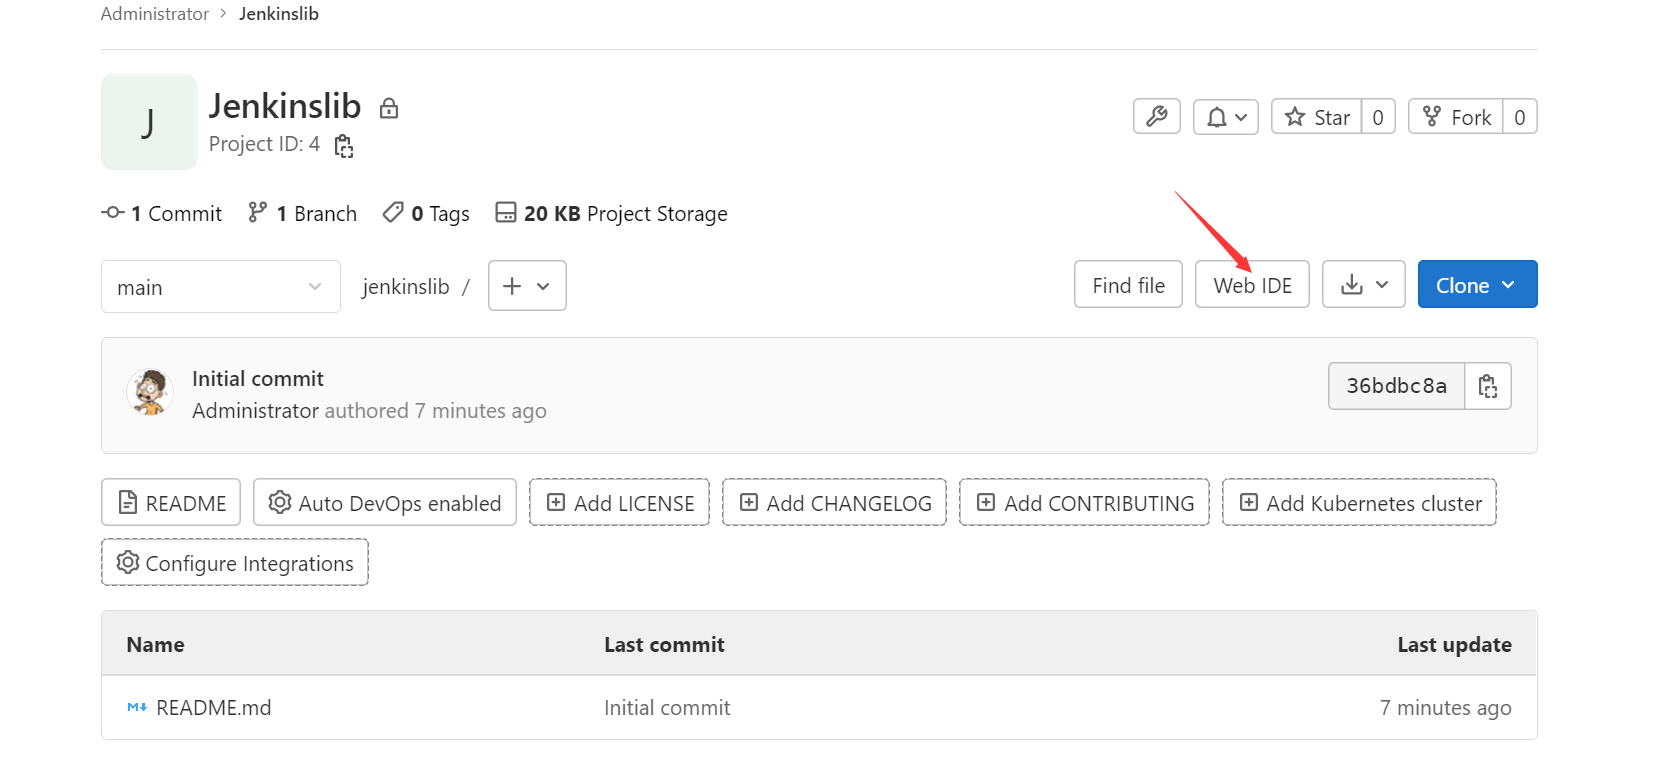Open the plus add-file dropdown
The height and width of the screenshot is (759, 1666).
click(527, 286)
